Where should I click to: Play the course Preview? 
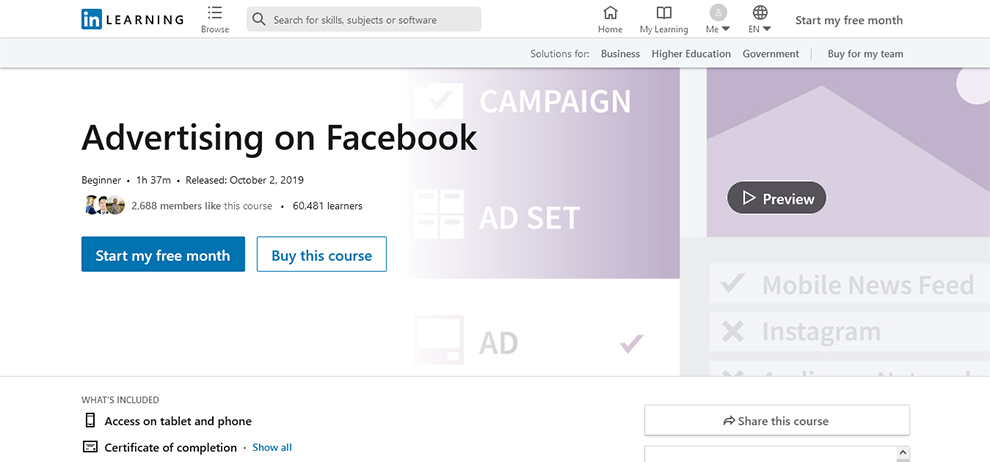click(777, 198)
